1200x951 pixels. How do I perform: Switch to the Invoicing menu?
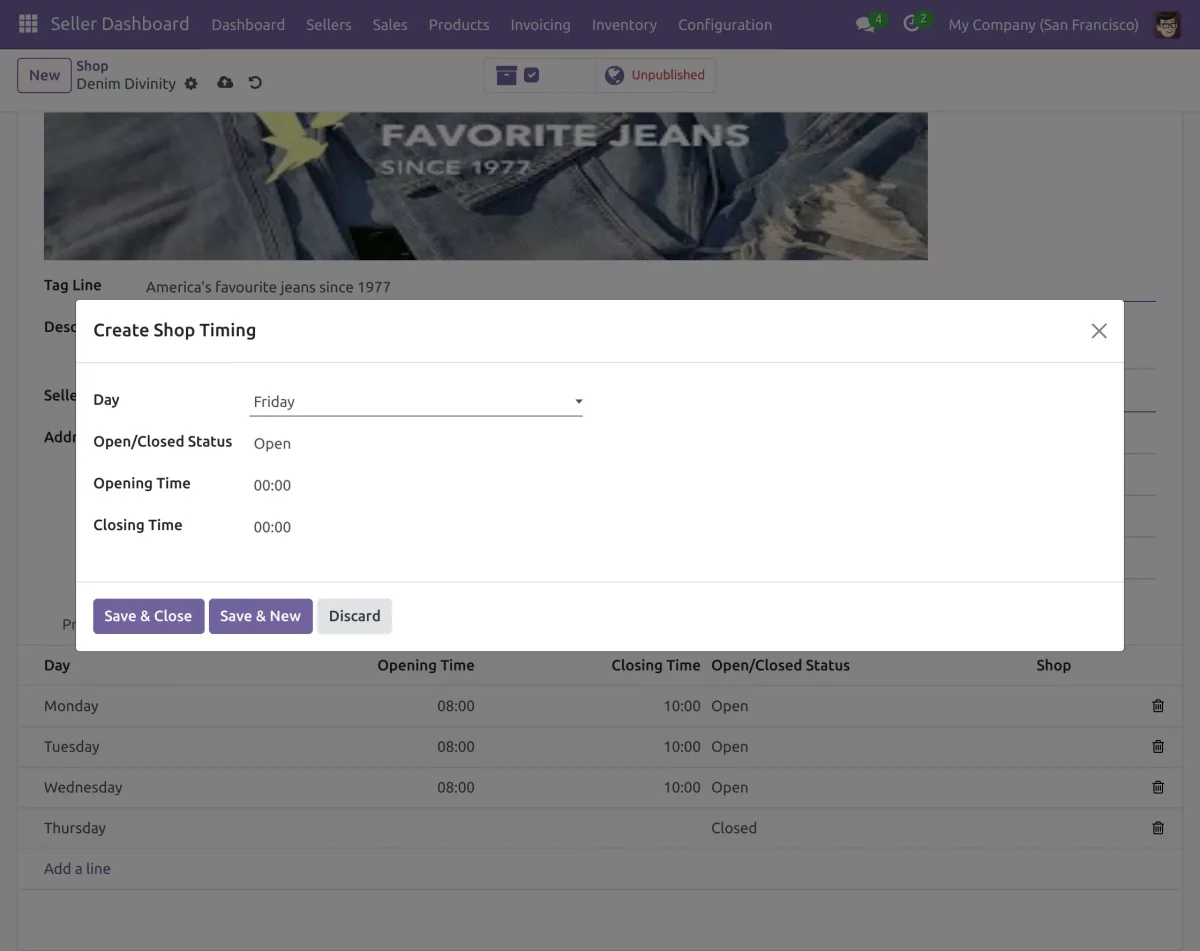point(540,25)
